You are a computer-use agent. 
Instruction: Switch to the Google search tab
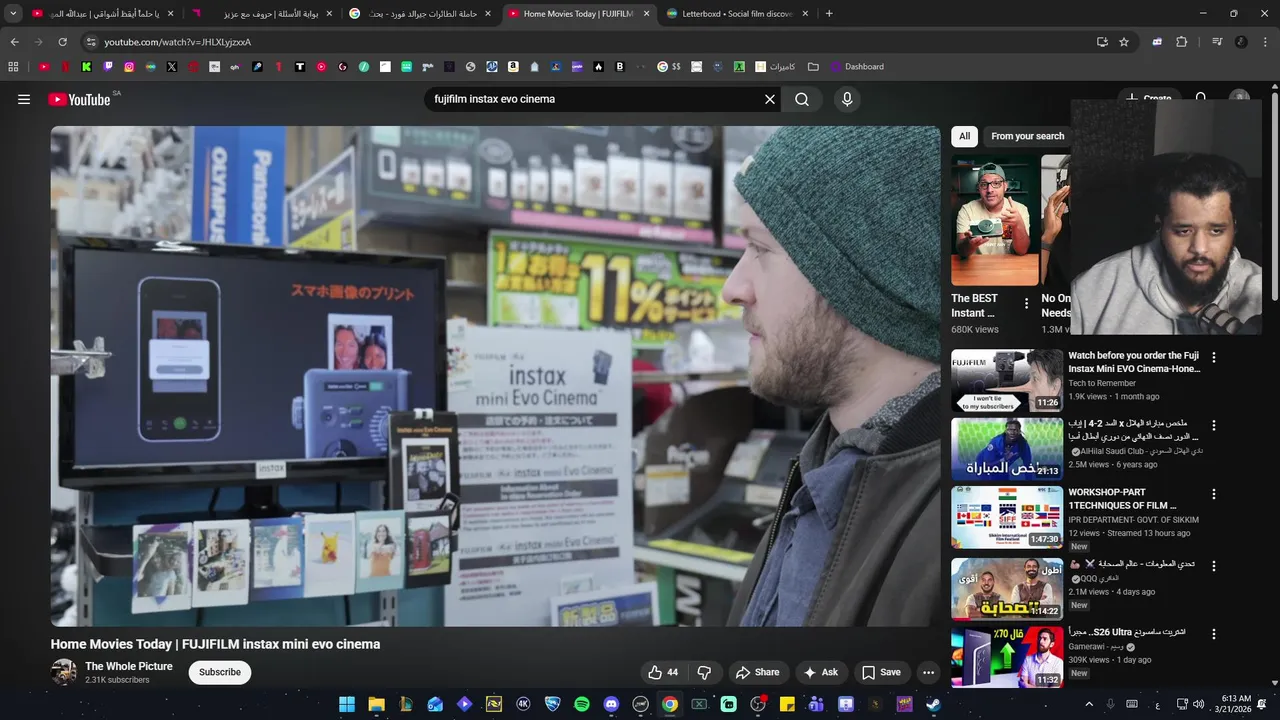[x=420, y=14]
